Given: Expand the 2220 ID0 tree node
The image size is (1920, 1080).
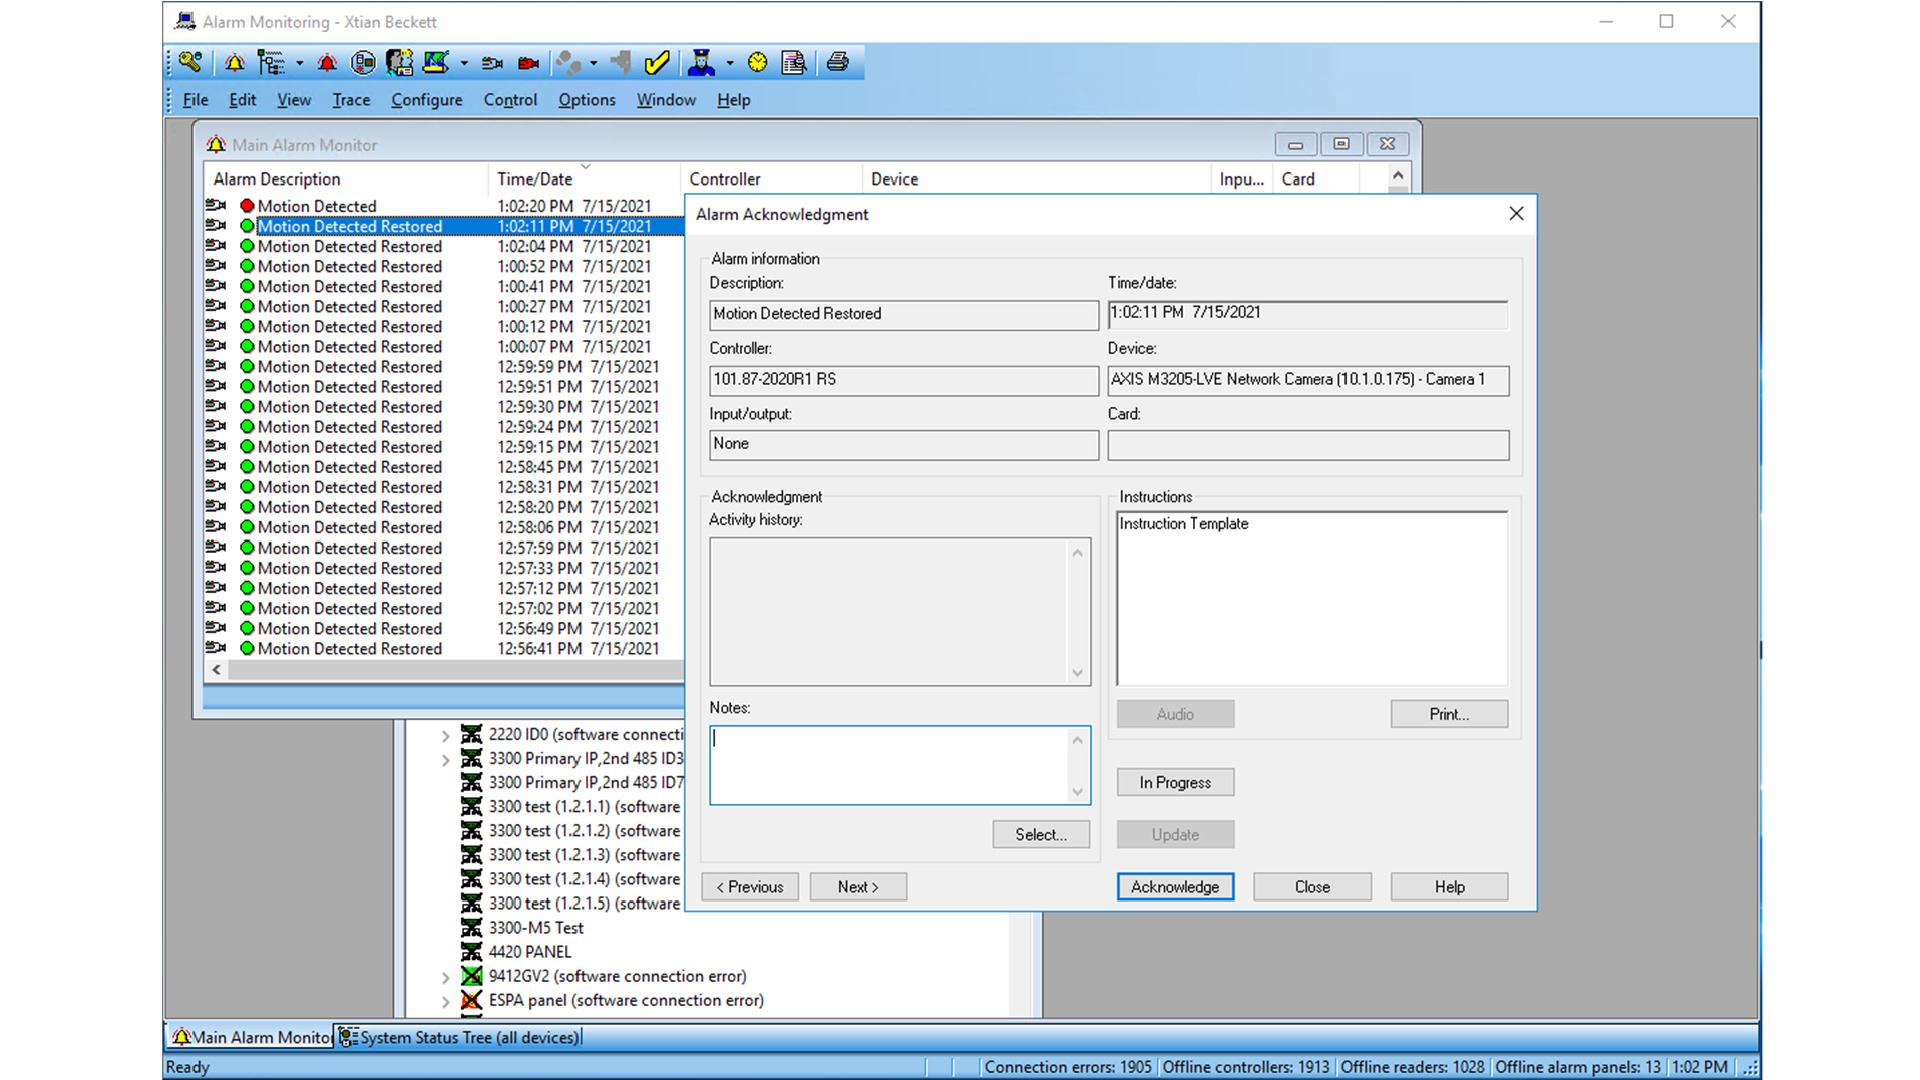Looking at the screenshot, I should click(446, 735).
